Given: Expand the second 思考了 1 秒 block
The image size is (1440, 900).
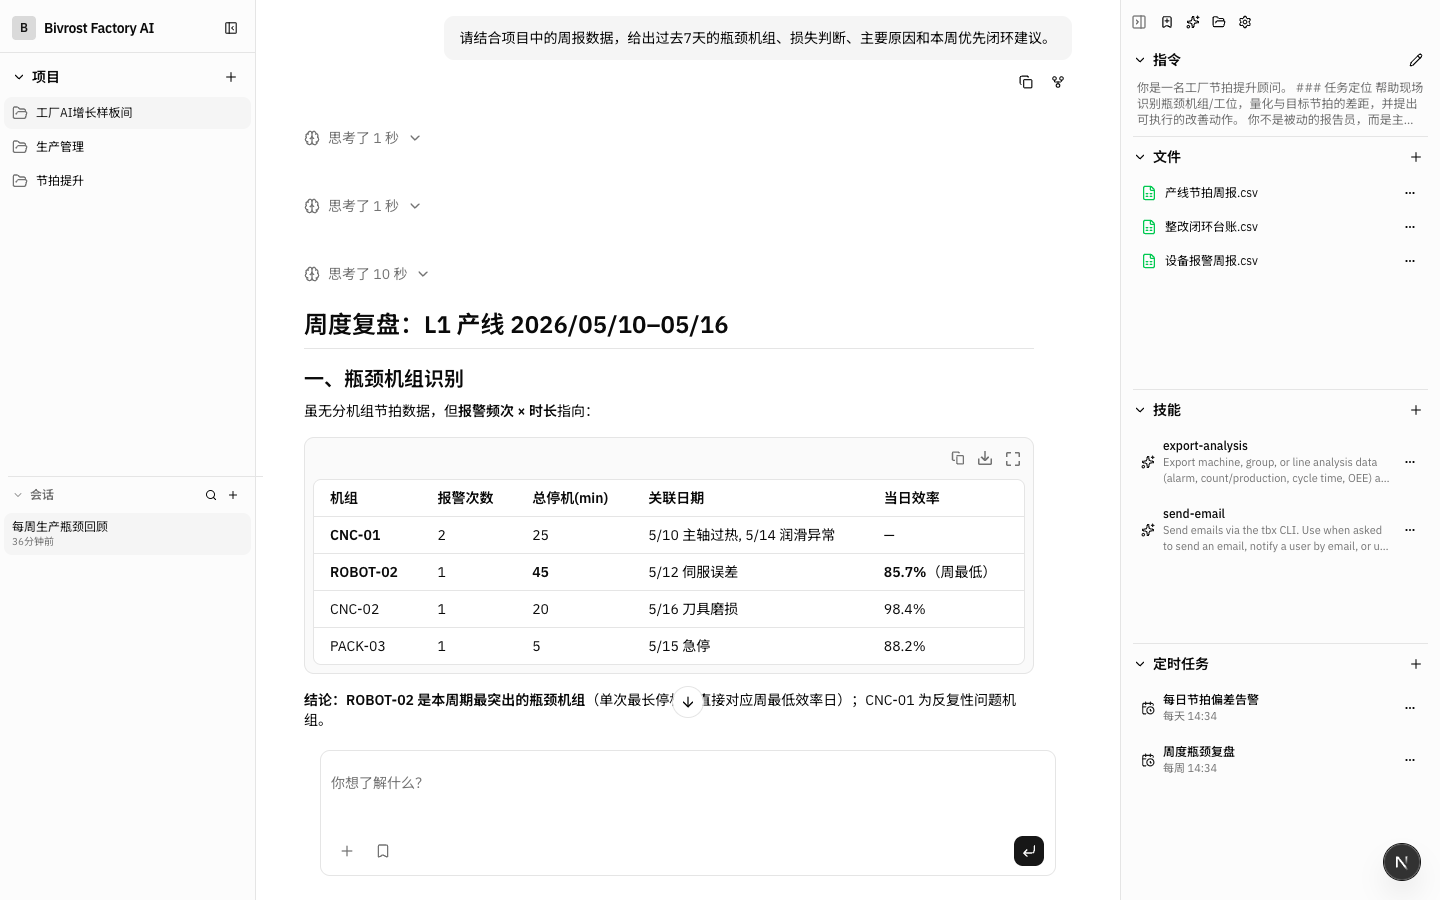Looking at the screenshot, I should pyautogui.click(x=362, y=206).
